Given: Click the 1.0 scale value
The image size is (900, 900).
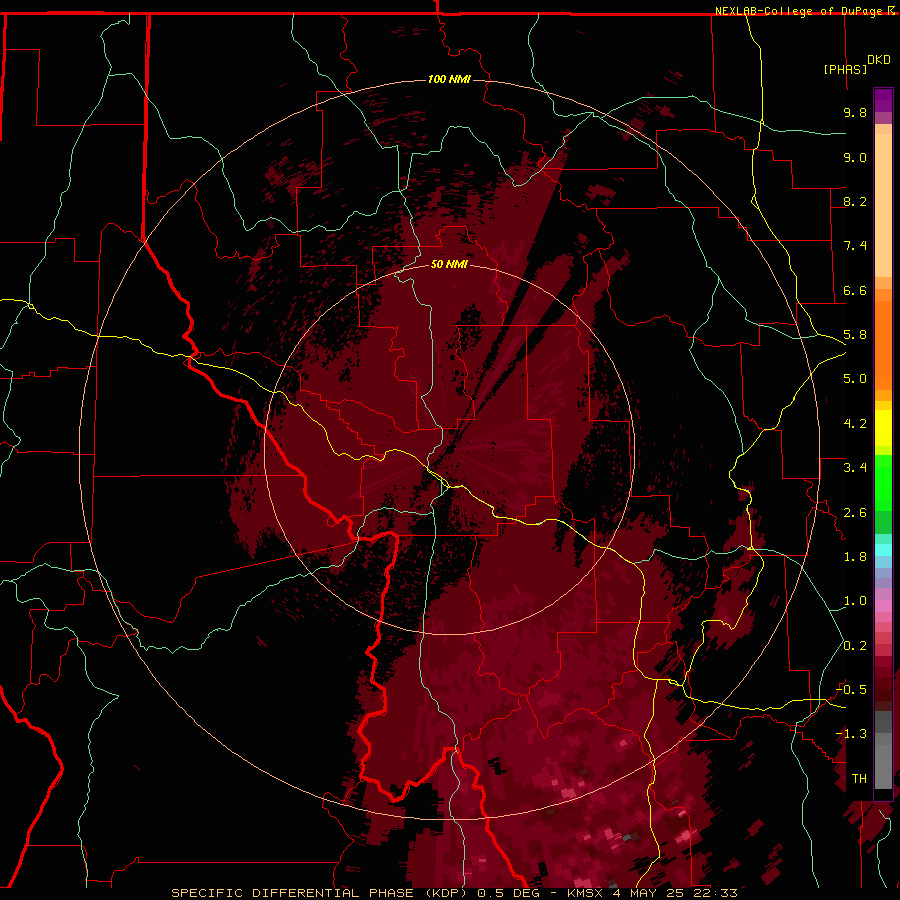Looking at the screenshot, I should (855, 601).
